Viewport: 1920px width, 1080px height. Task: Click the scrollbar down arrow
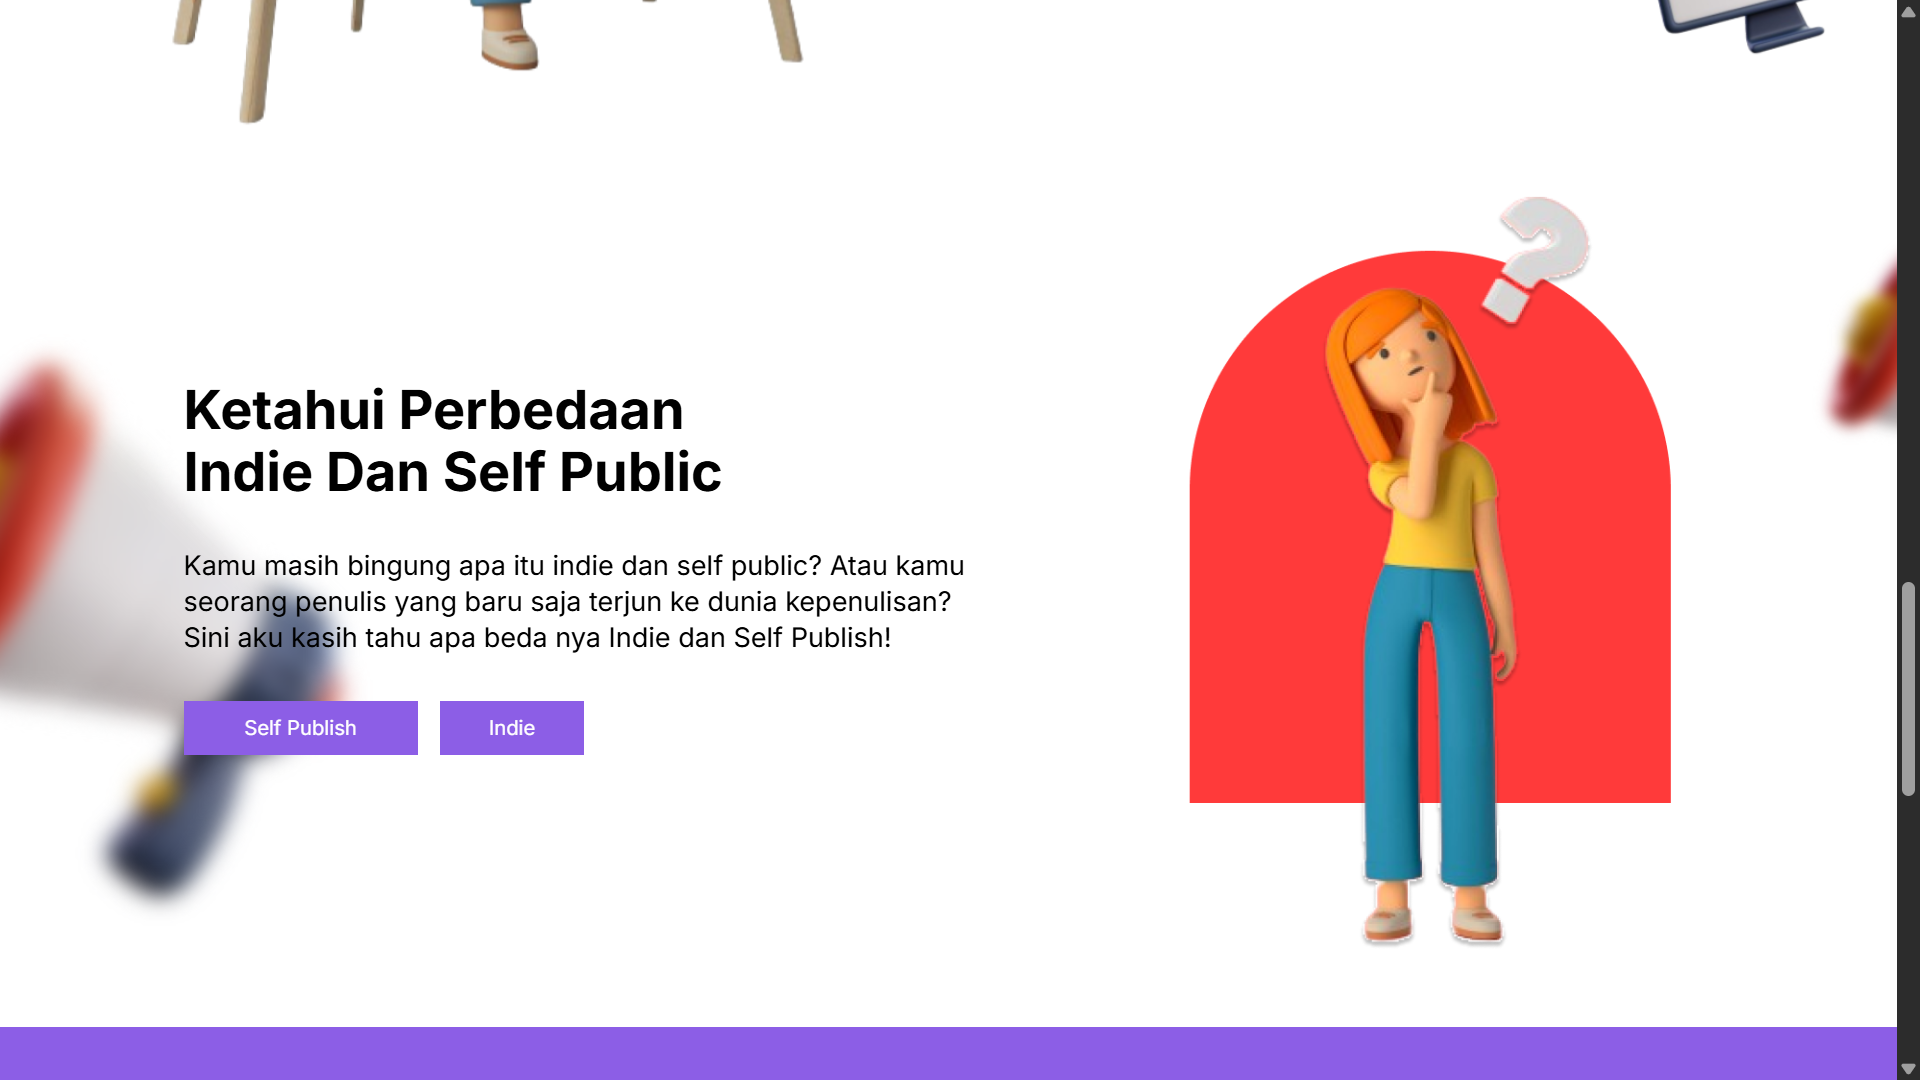(x=1908, y=1069)
